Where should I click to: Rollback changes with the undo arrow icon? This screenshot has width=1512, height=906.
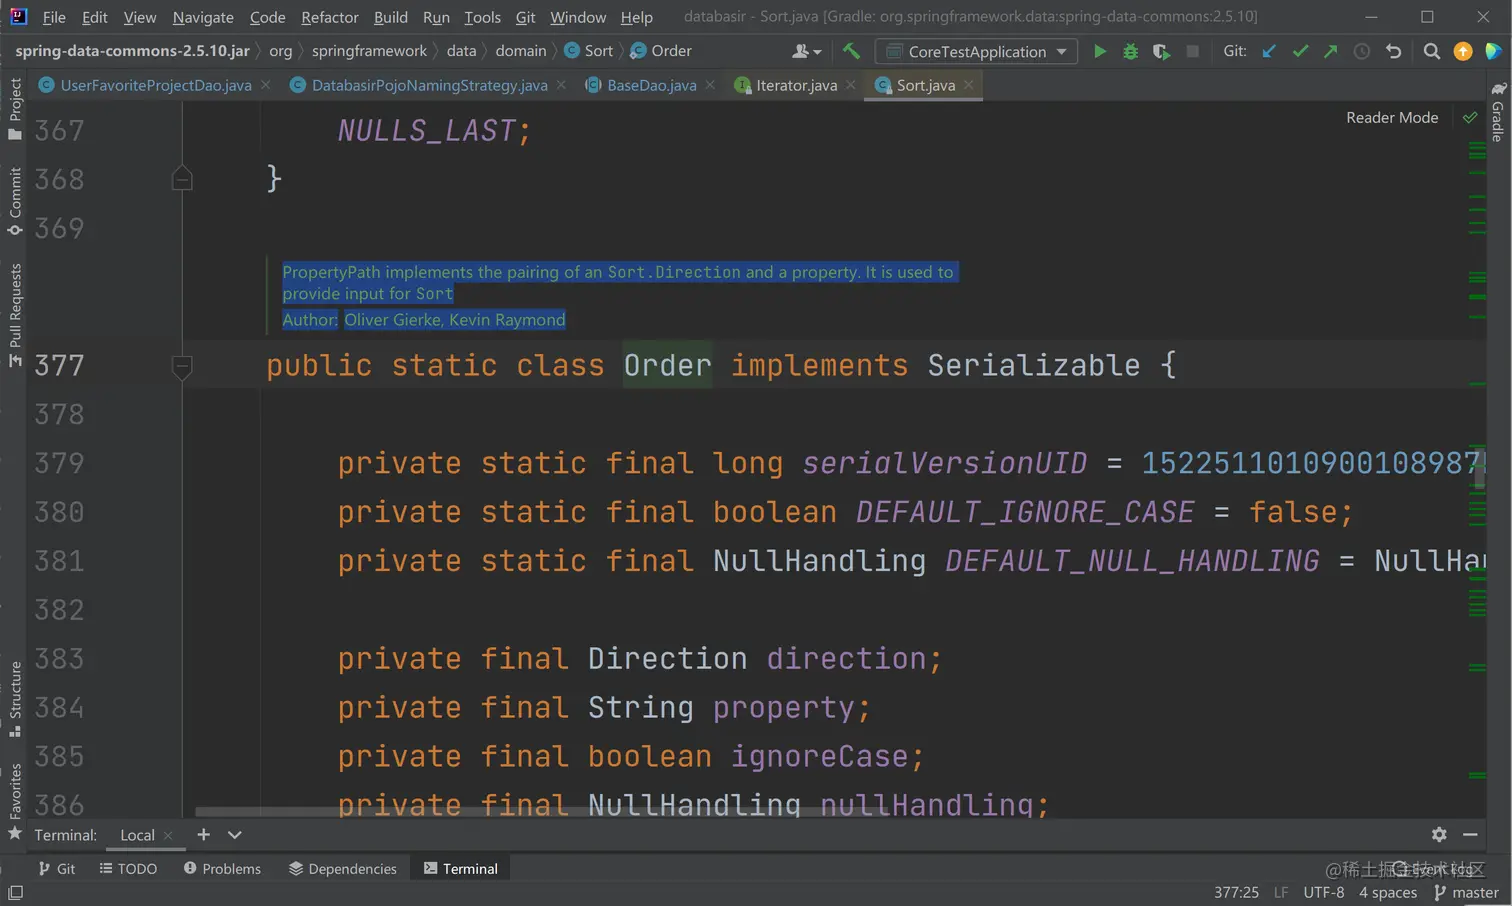pos(1393,51)
